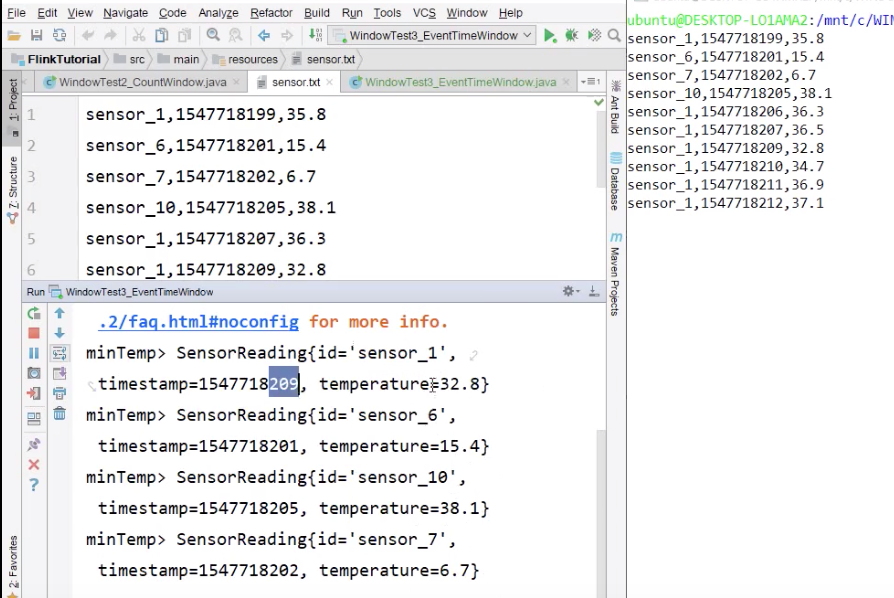Screen dimensions: 894x598
Task: Switch to the WindowTest3_EventTimeWindow.java tab
Action: pyautogui.click(x=460, y=82)
